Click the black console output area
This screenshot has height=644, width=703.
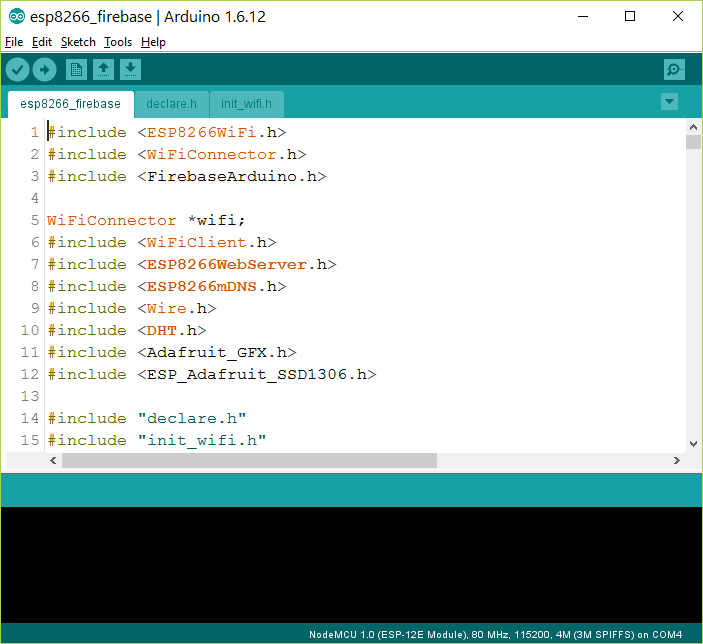point(352,565)
